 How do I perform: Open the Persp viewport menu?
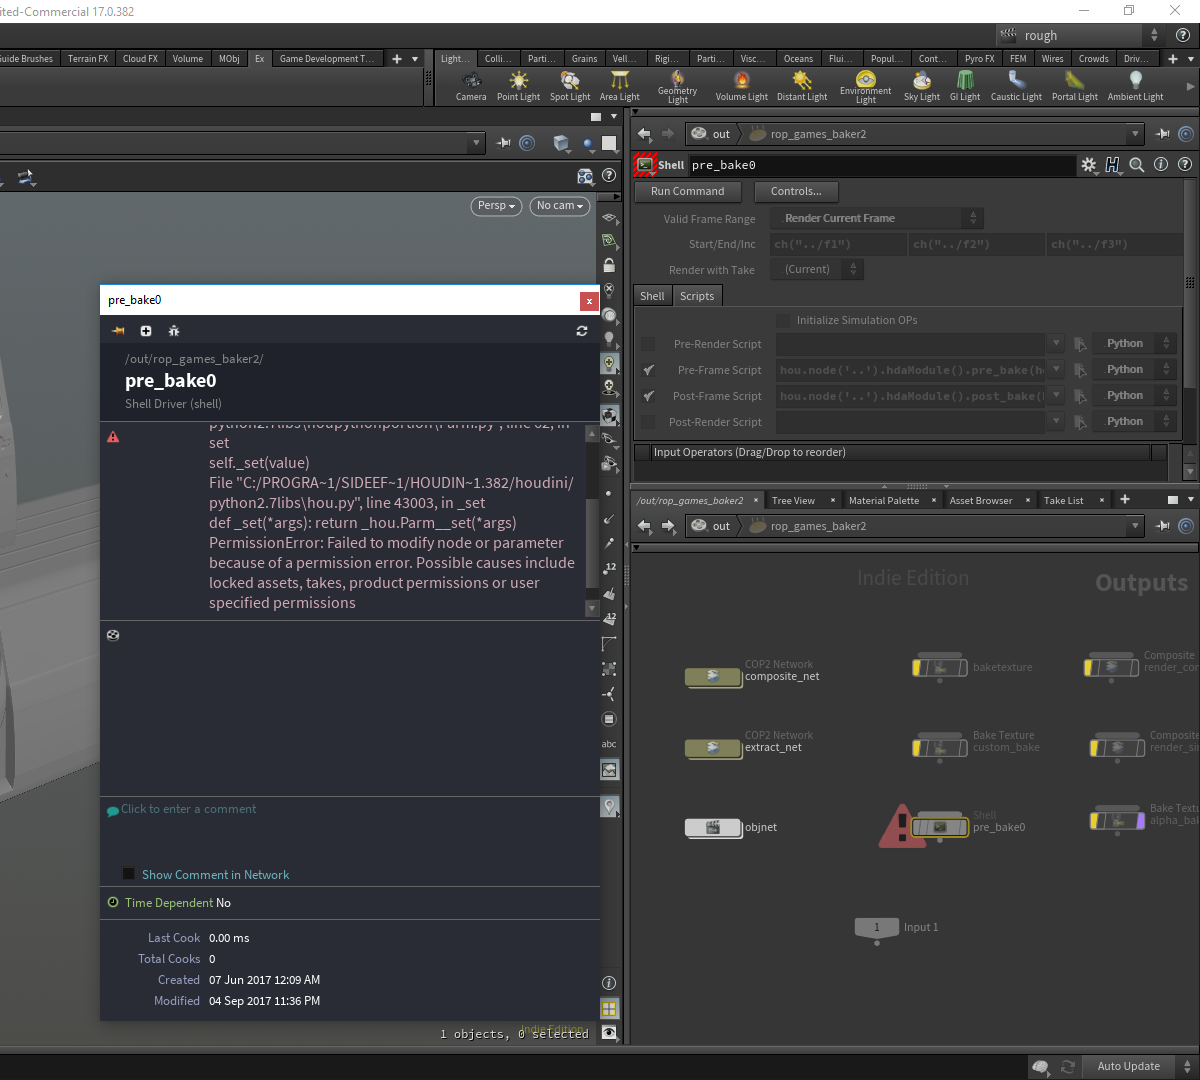496,206
